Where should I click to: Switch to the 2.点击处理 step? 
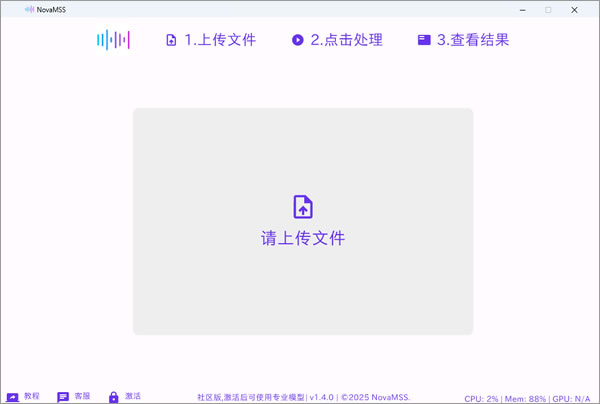(x=346, y=40)
